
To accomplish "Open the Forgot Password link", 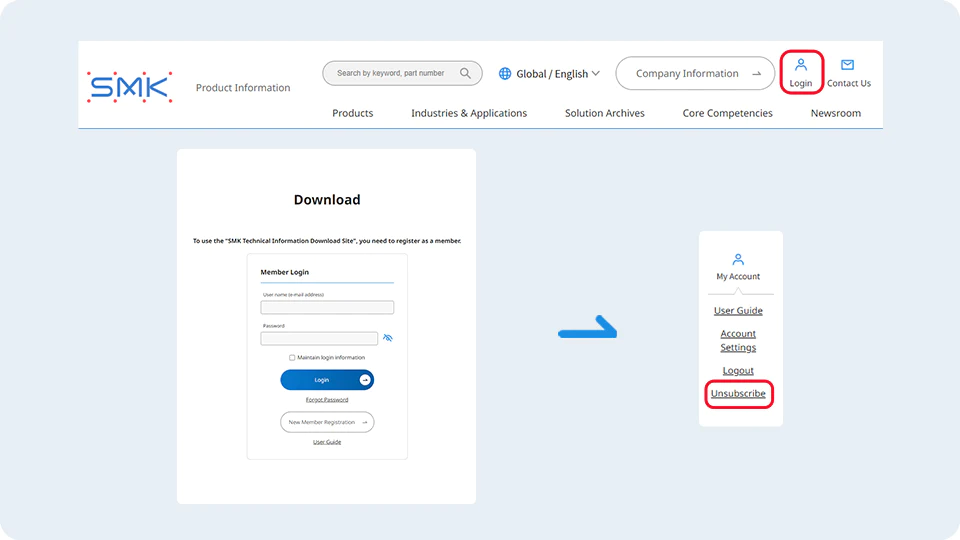I will 327,400.
